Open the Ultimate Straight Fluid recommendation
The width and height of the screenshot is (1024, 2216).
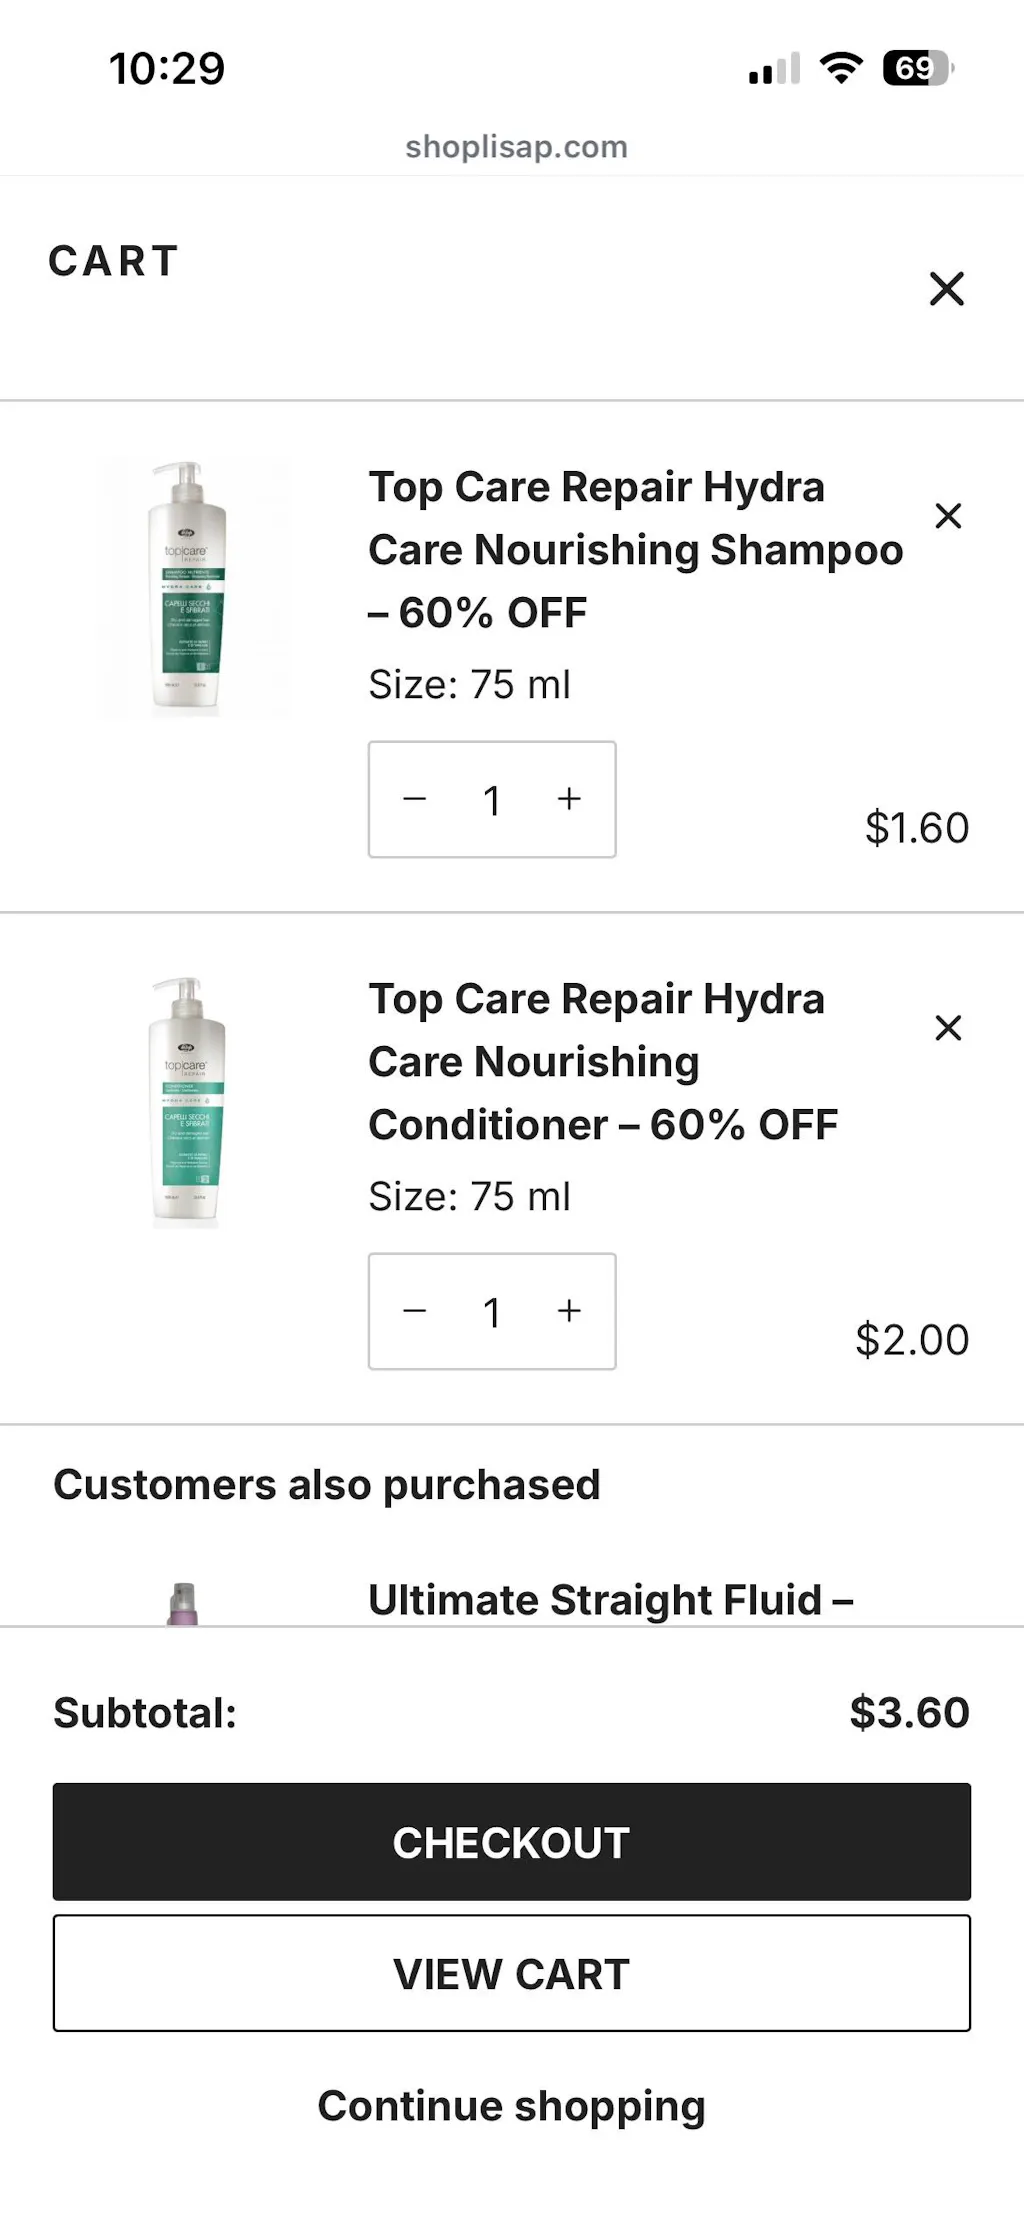pyautogui.click(x=610, y=1600)
